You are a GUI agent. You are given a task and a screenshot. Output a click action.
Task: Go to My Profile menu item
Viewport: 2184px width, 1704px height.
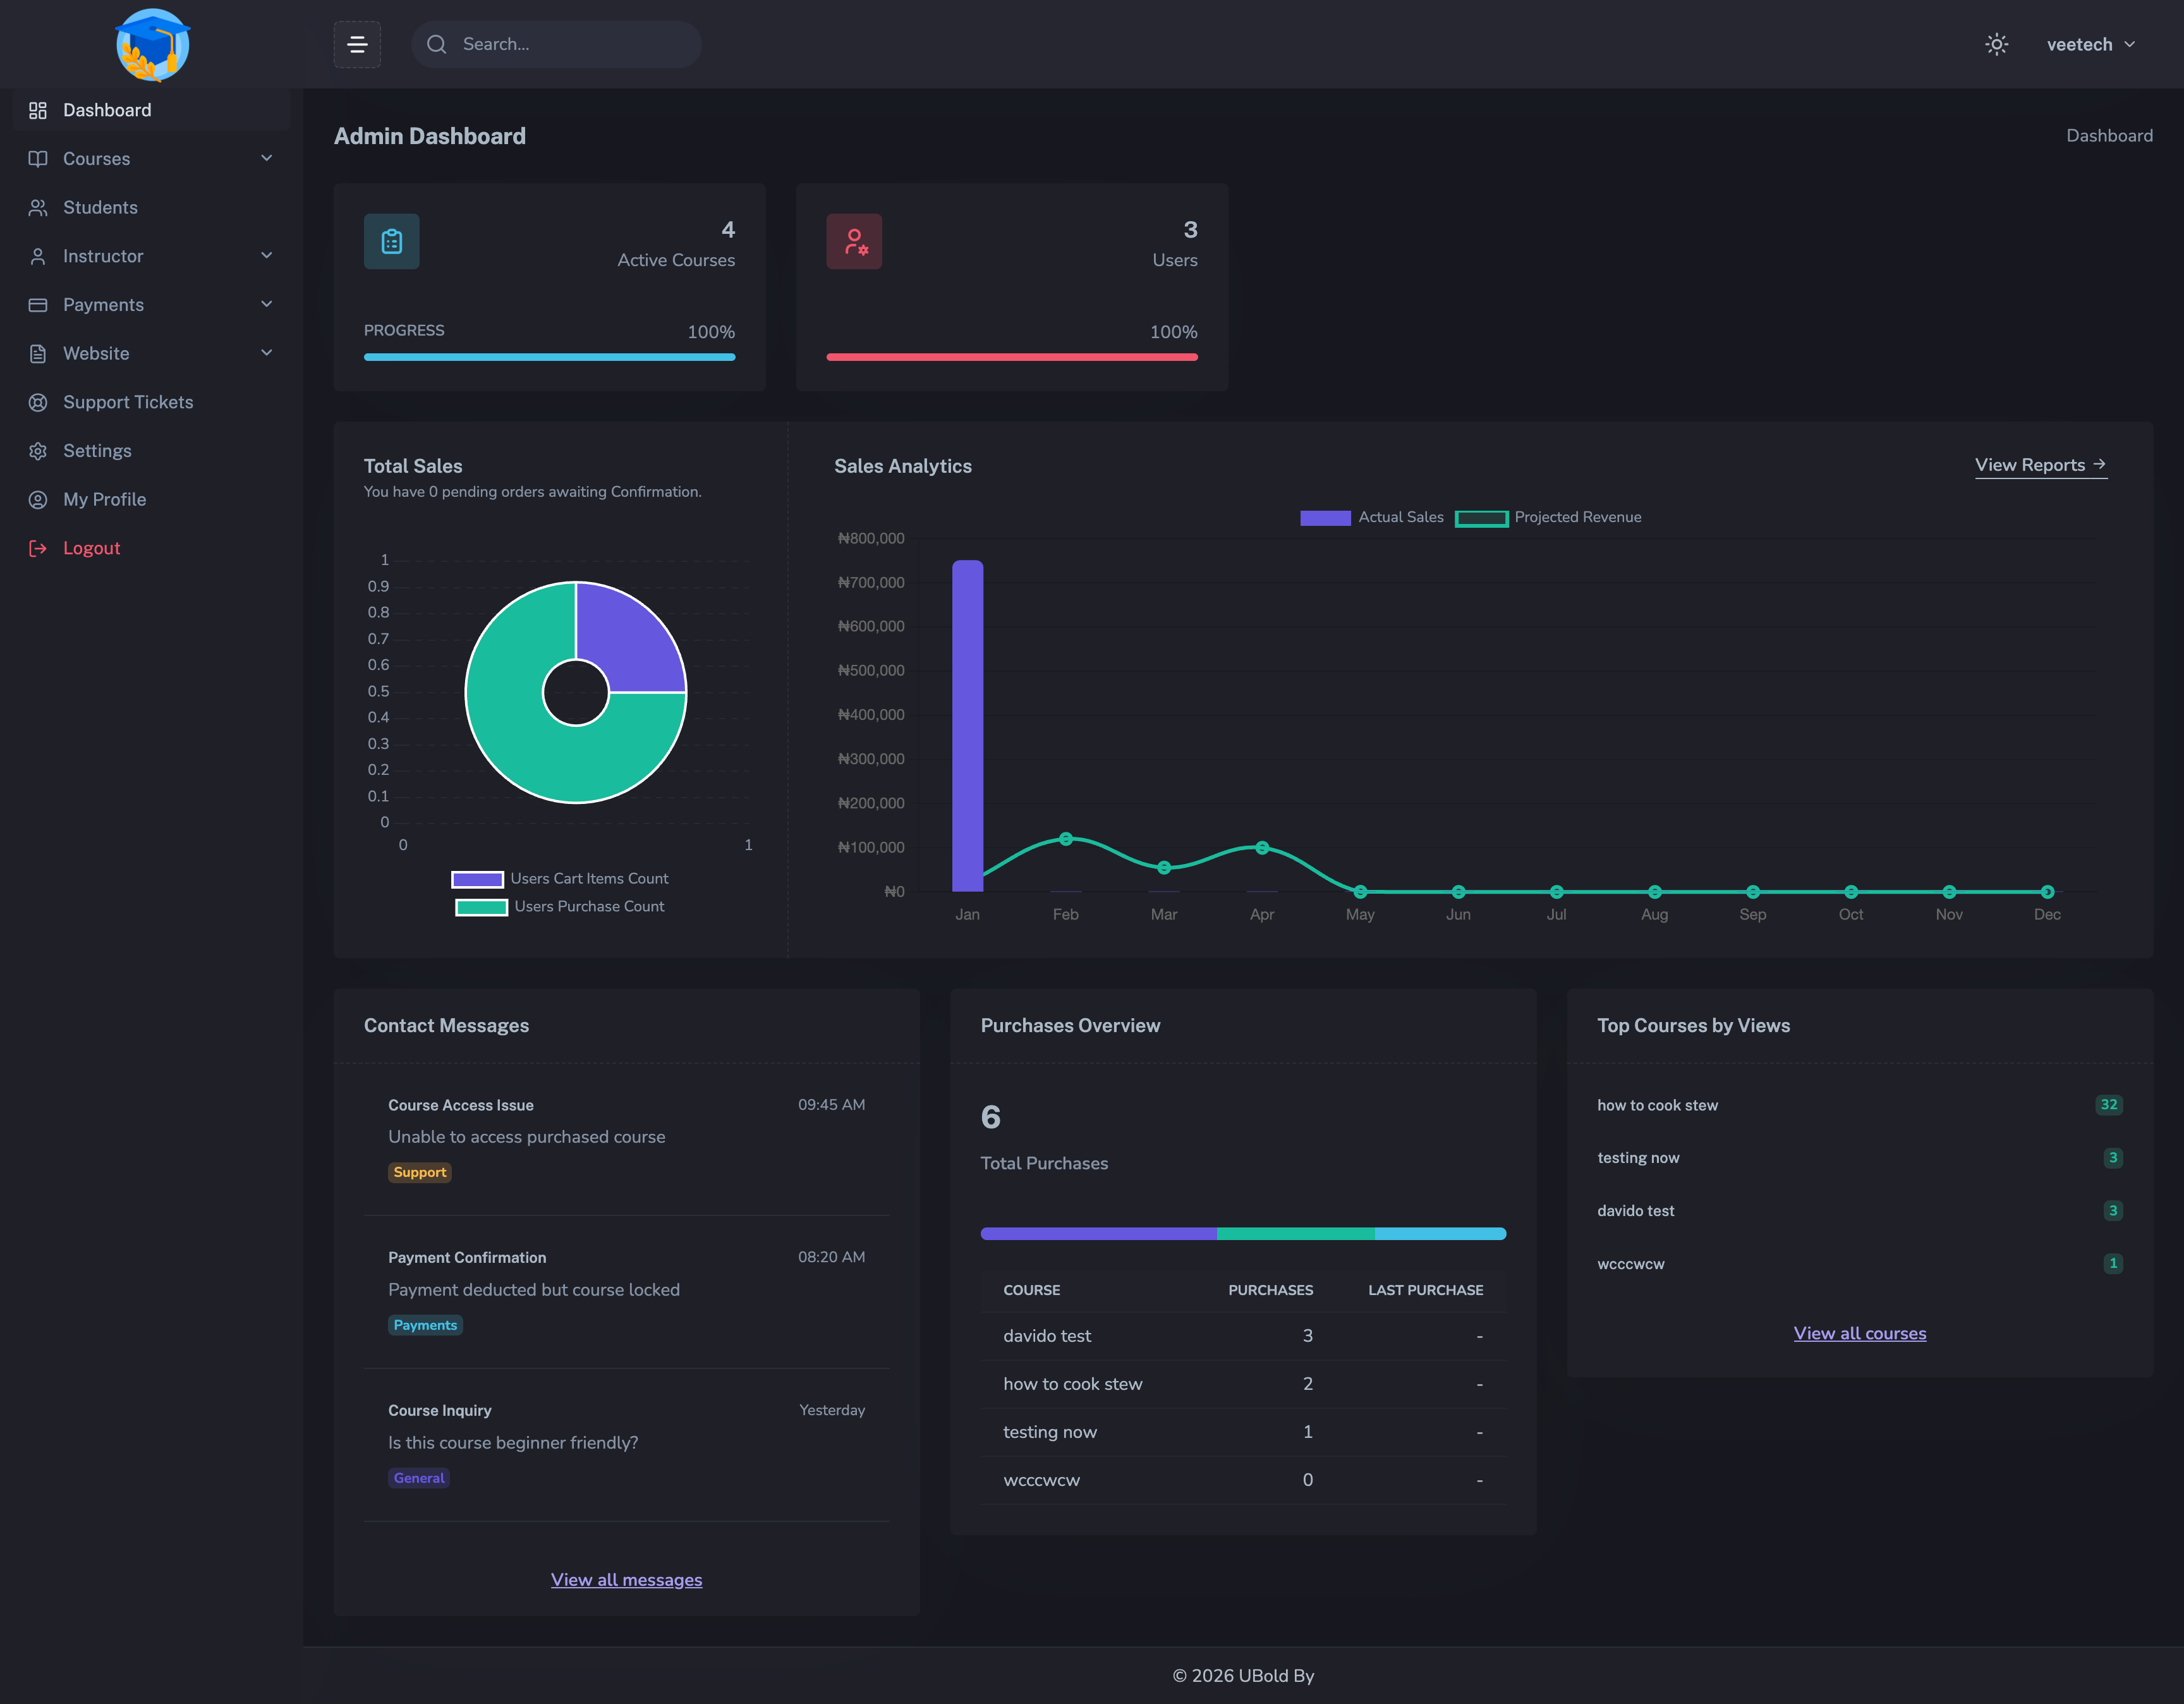pos(104,499)
